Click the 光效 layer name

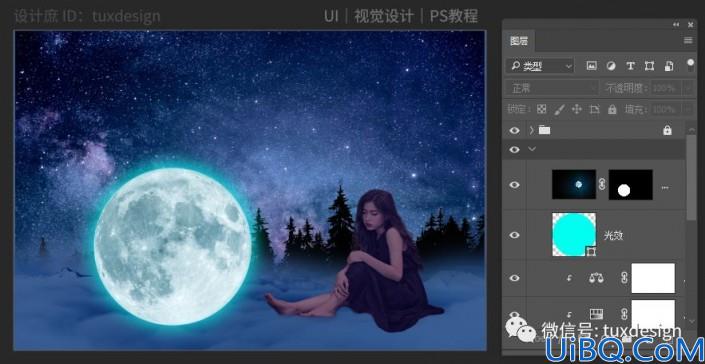(x=613, y=236)
